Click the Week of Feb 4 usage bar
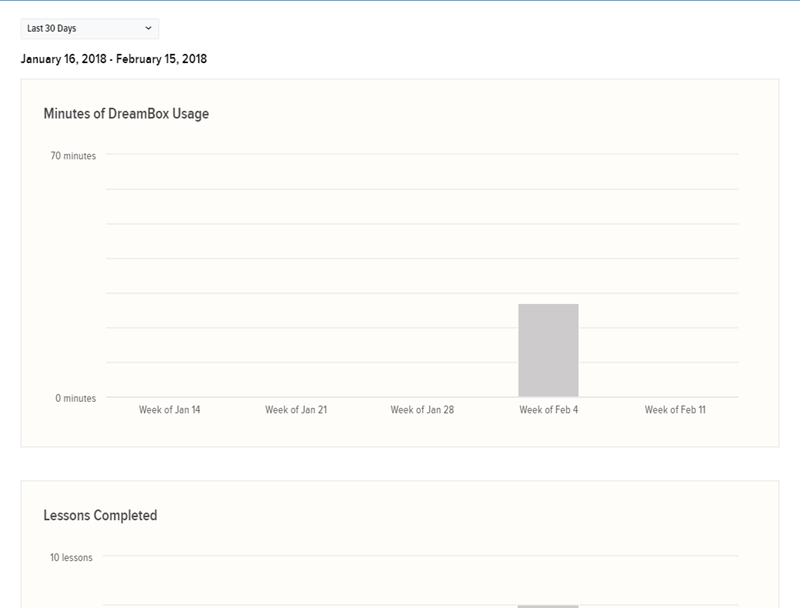 548,350
